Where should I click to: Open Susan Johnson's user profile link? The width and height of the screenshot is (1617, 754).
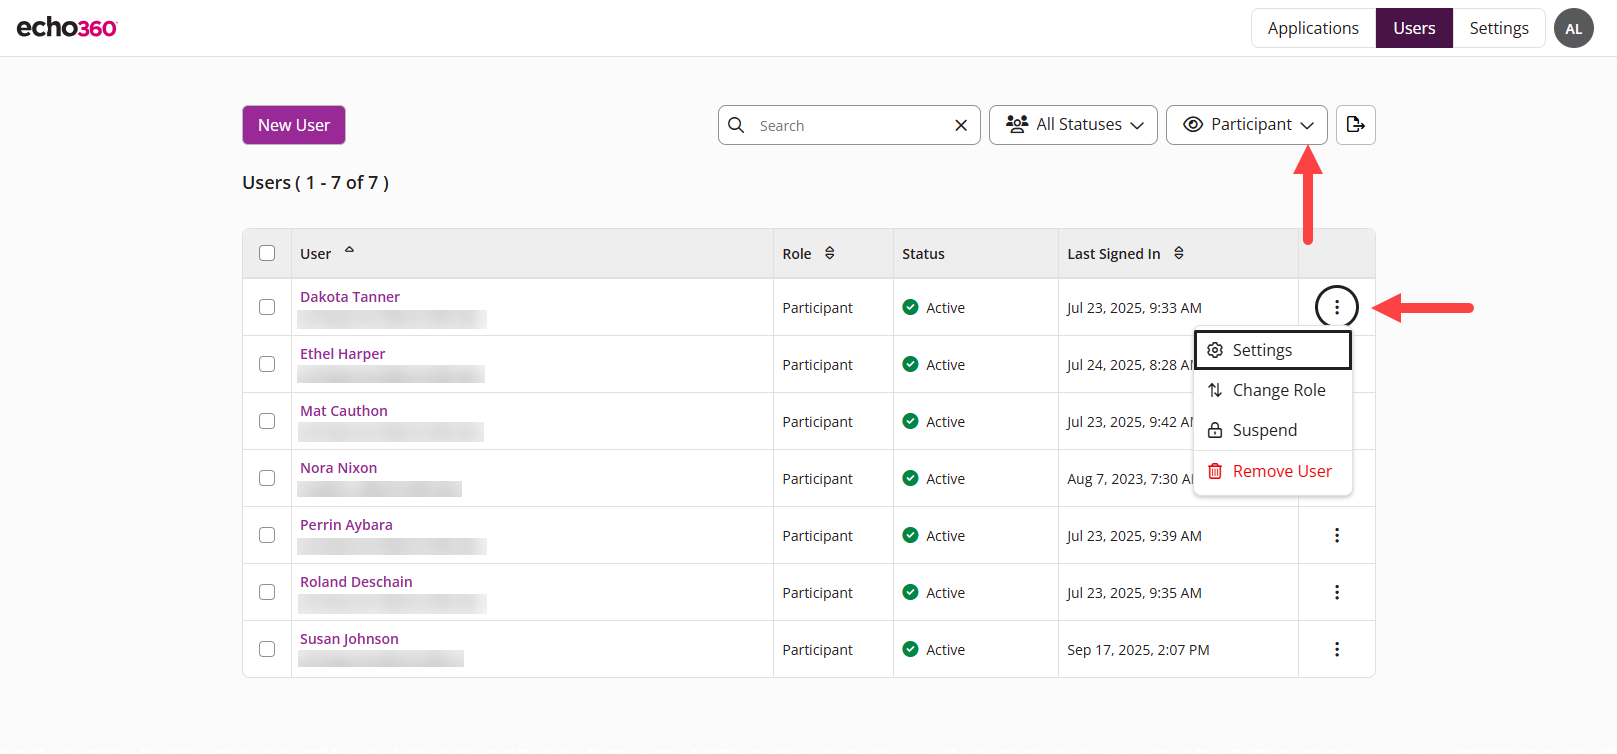(x=349, y=639)
